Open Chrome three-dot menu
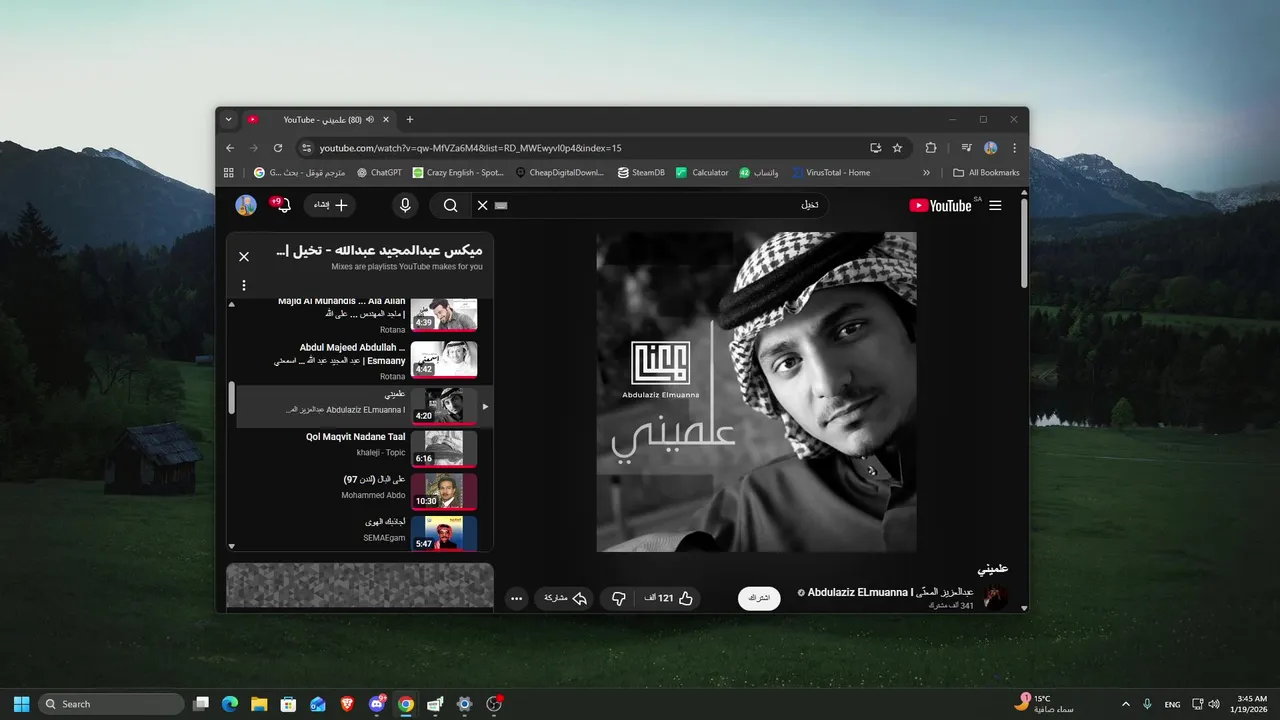This screenshot has width=1280, height=720. click(x=1014, y=148)
